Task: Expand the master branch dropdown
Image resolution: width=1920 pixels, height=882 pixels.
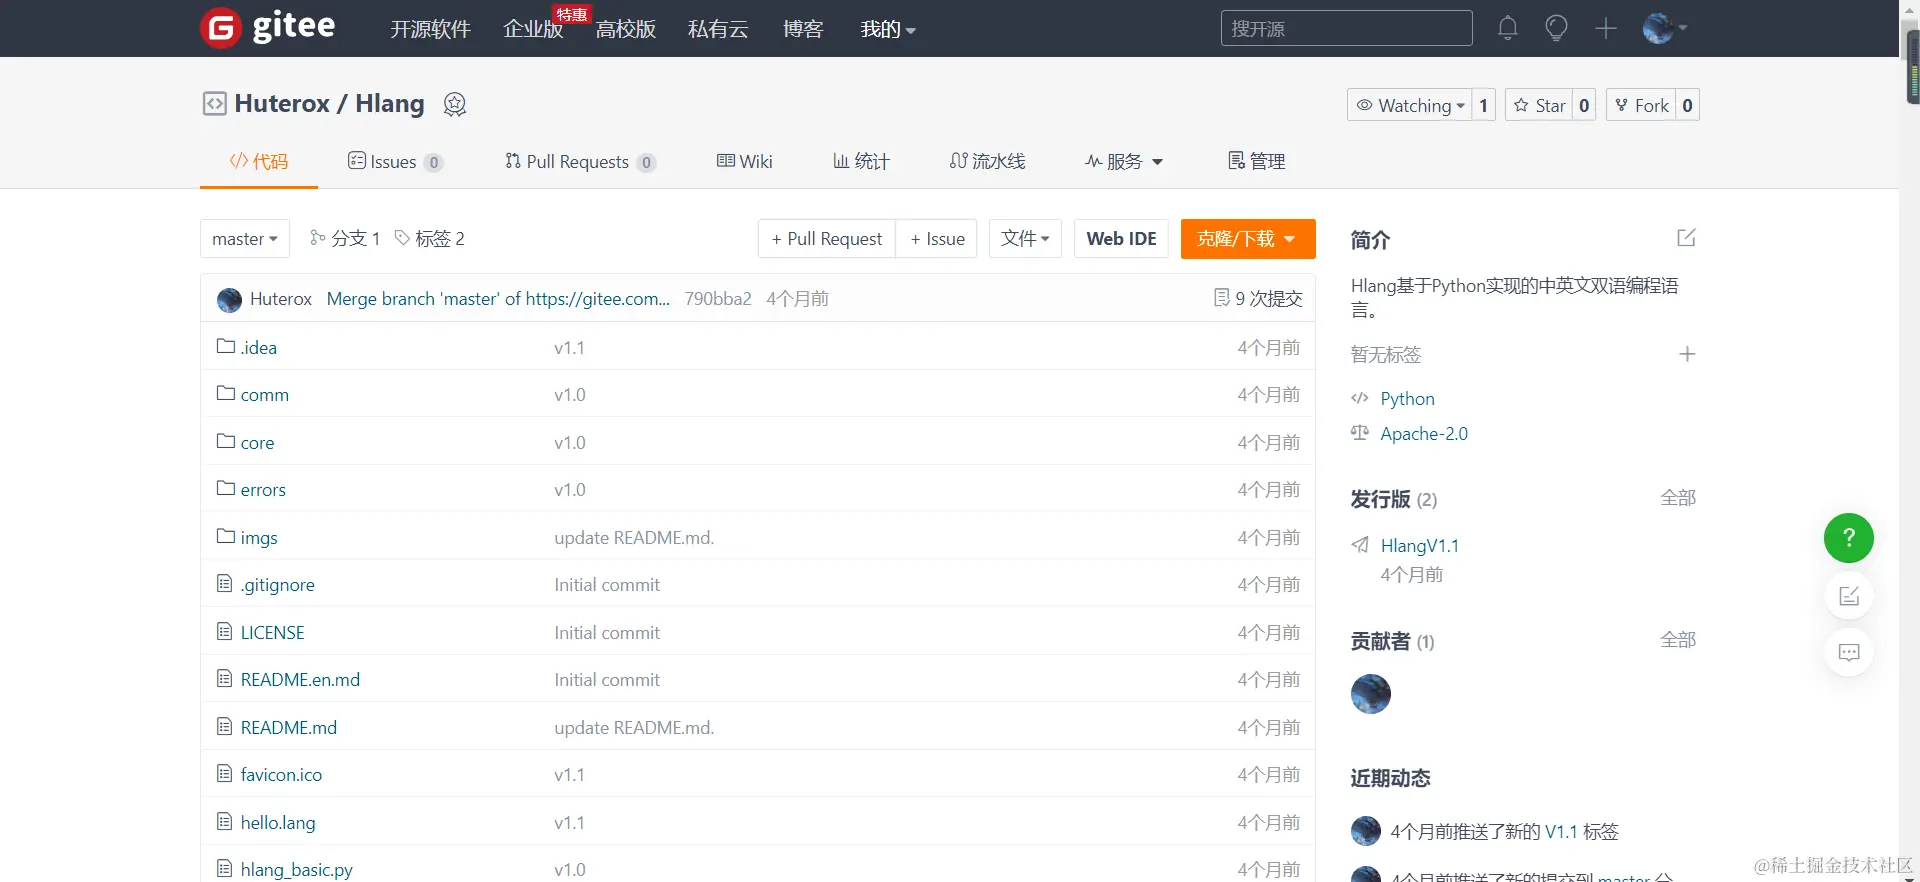Action: (x=245, y=238)
